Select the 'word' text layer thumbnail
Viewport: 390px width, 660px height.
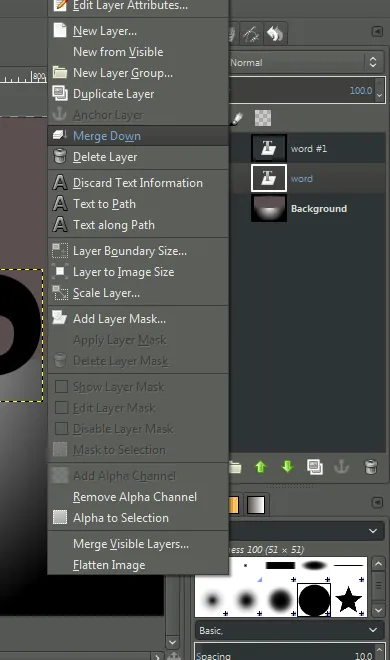pyautogui.click(x=269, y=178)
